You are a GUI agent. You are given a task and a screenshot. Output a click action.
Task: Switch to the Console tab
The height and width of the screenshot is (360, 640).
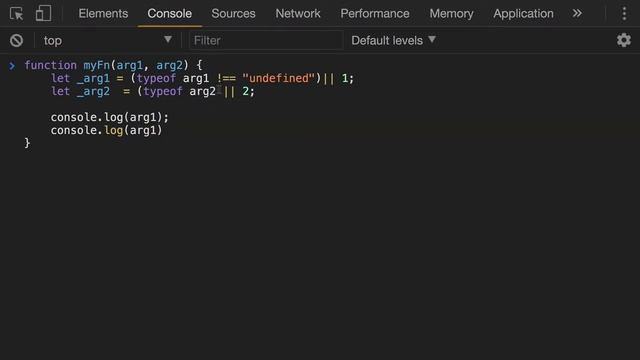[169, 13]
